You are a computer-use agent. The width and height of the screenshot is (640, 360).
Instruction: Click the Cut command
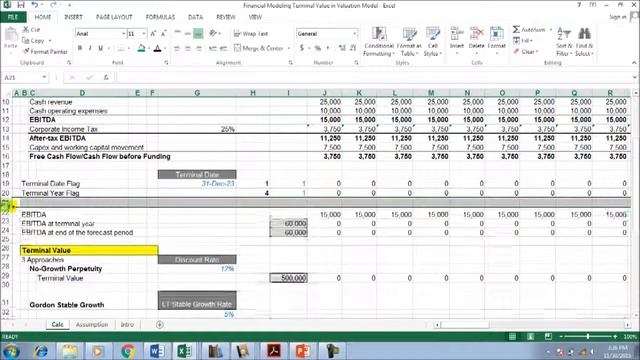pos(31,29)
